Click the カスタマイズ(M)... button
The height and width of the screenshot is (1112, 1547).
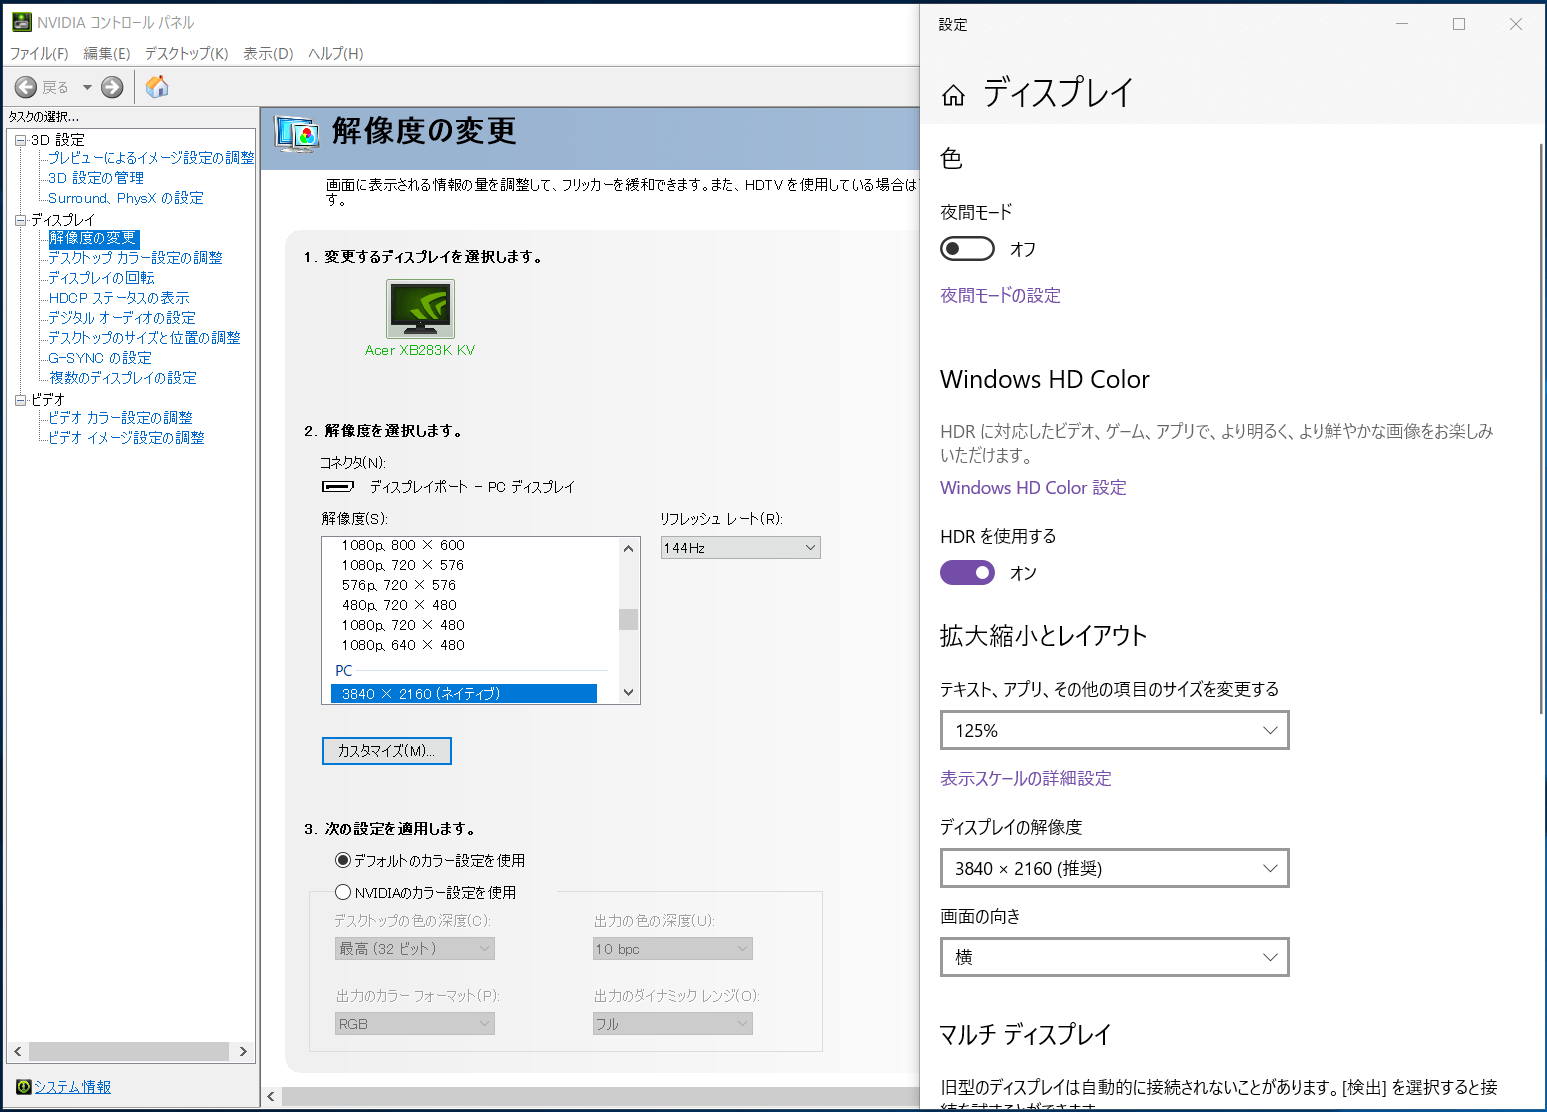point(387,751)
